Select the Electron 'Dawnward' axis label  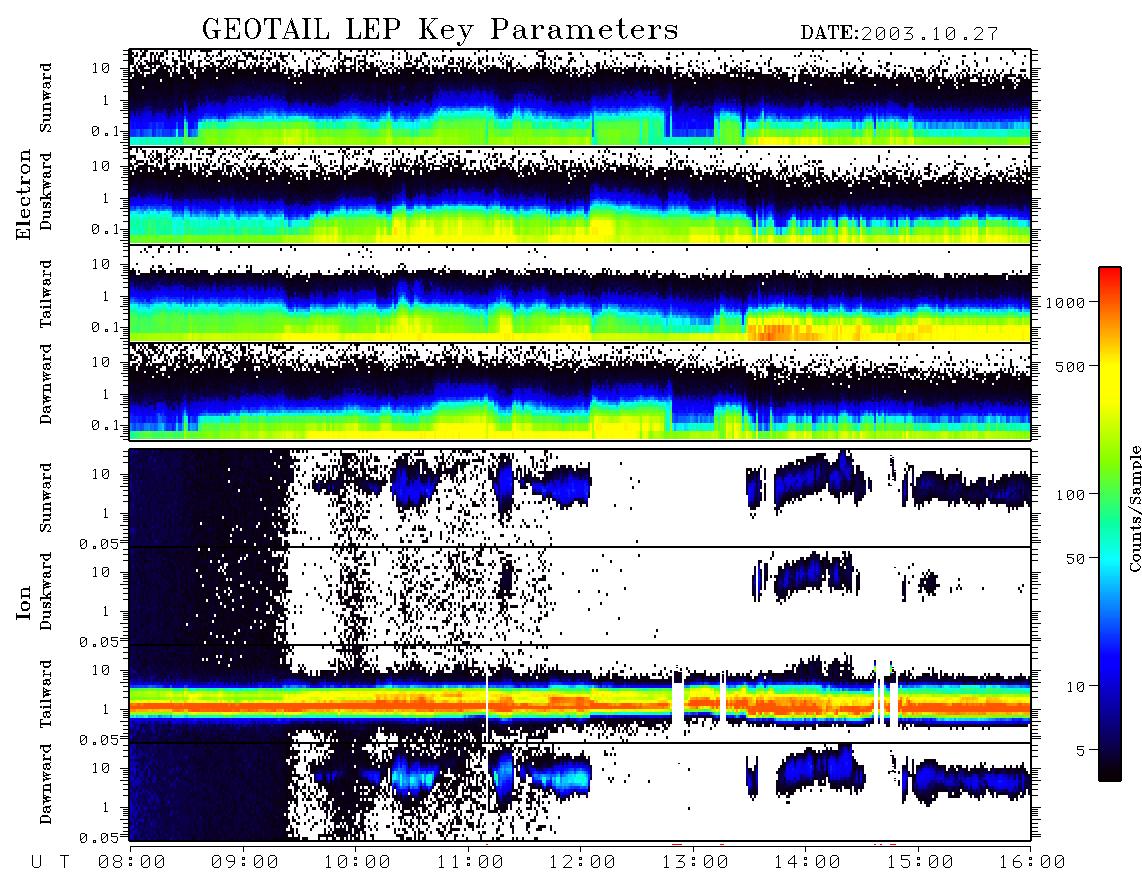tap(46, 384)
